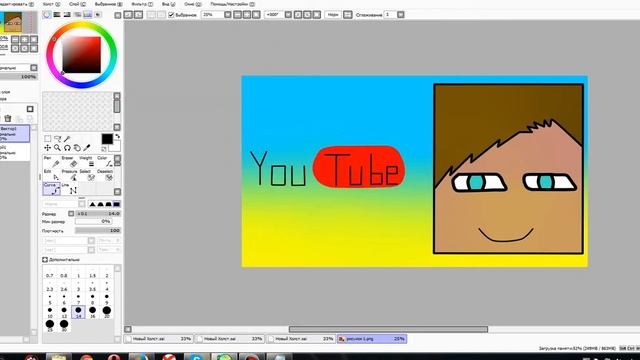Click the Норм view button
Image resolution: width=640 pixels, height=360 pixels.
coord(333,15)
